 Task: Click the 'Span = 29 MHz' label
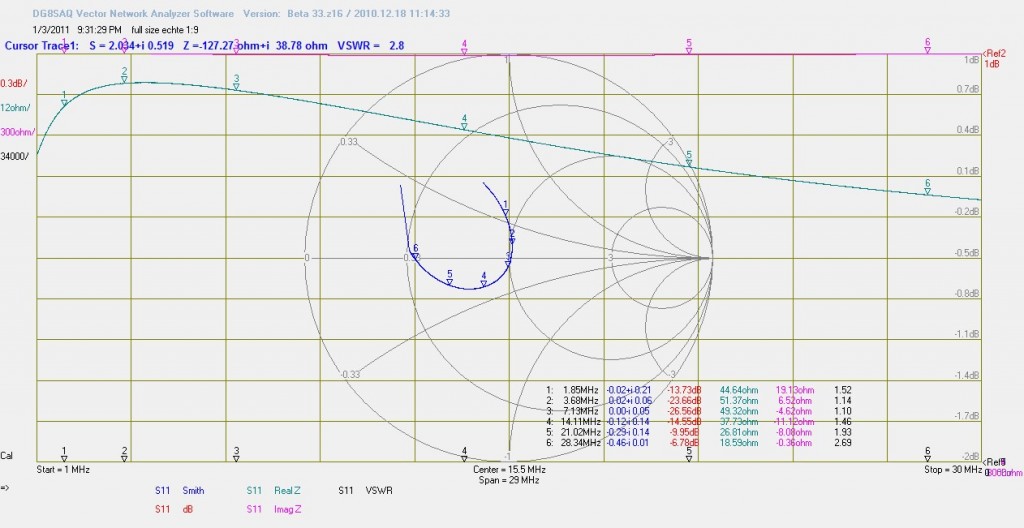pos(509,480)
